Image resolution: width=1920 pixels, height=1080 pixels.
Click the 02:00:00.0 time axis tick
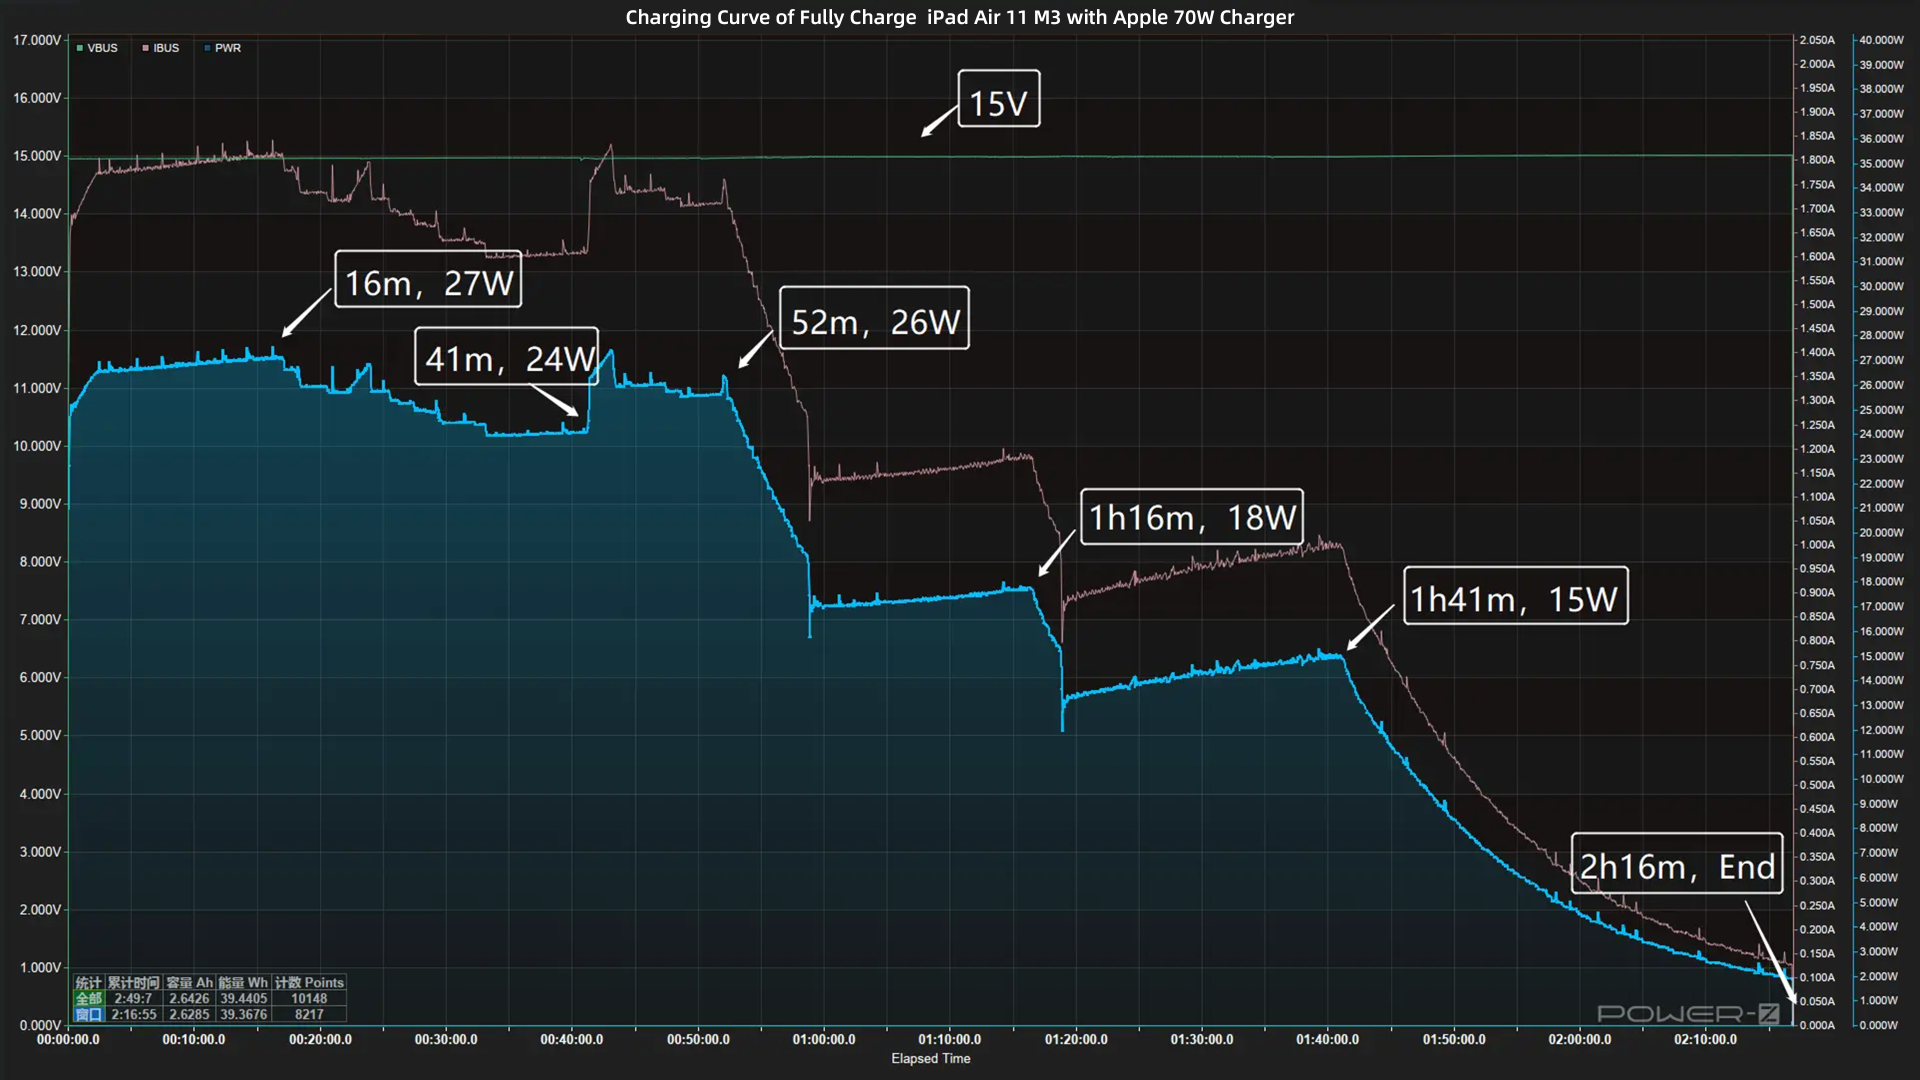point(1580,1039)
